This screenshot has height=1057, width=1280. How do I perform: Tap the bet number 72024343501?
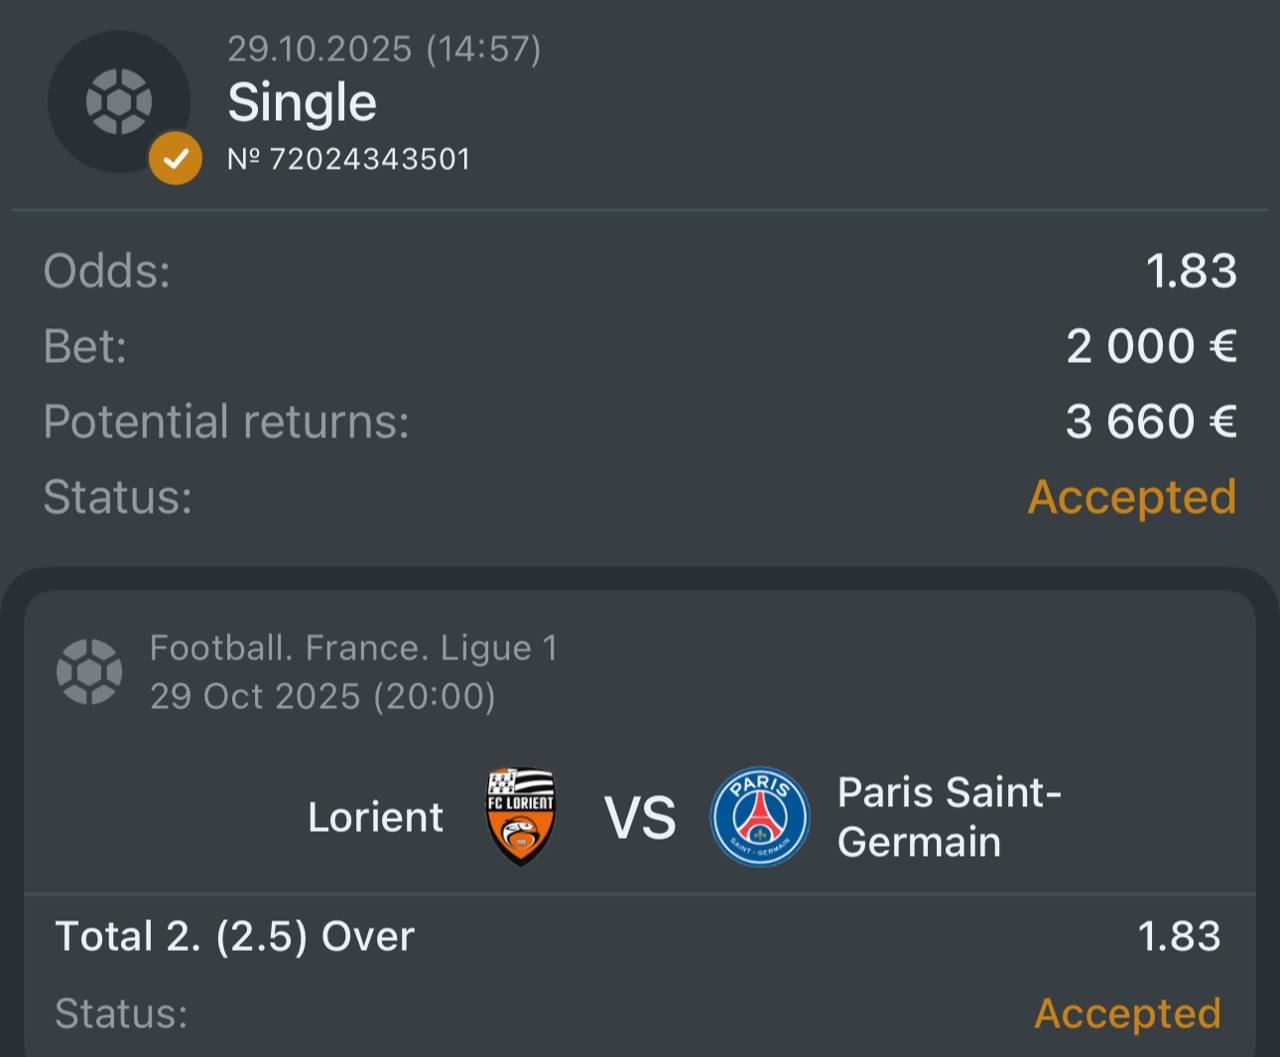[349, 159]
